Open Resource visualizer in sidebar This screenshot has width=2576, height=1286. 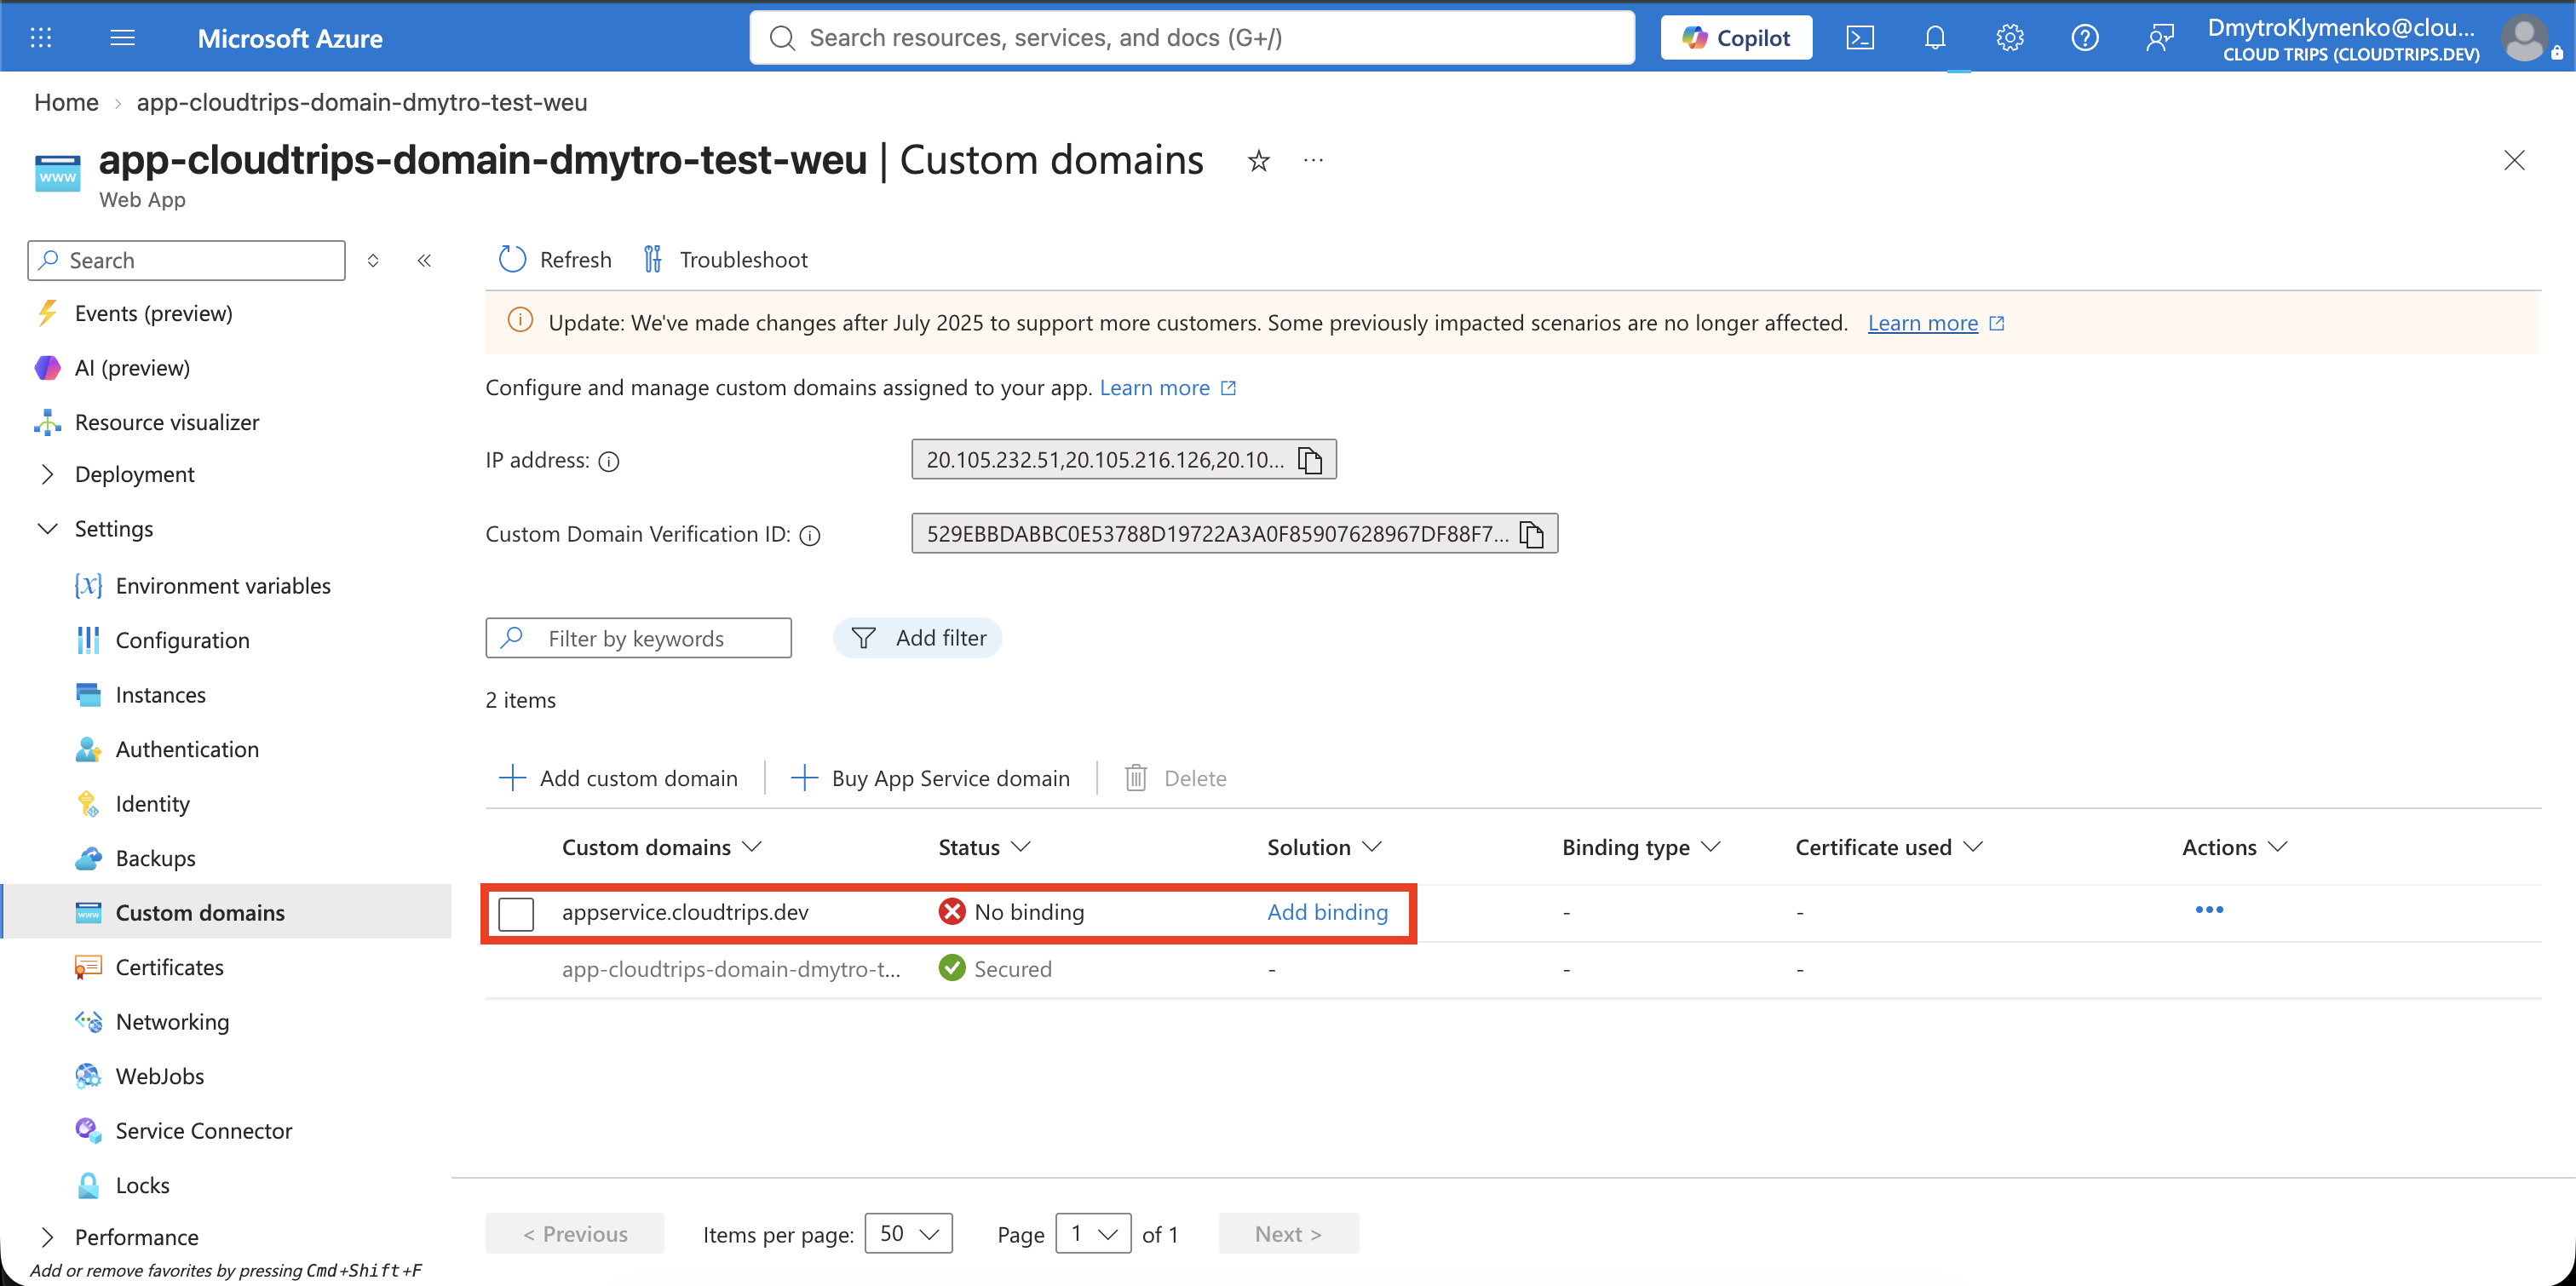pos(166,422)
